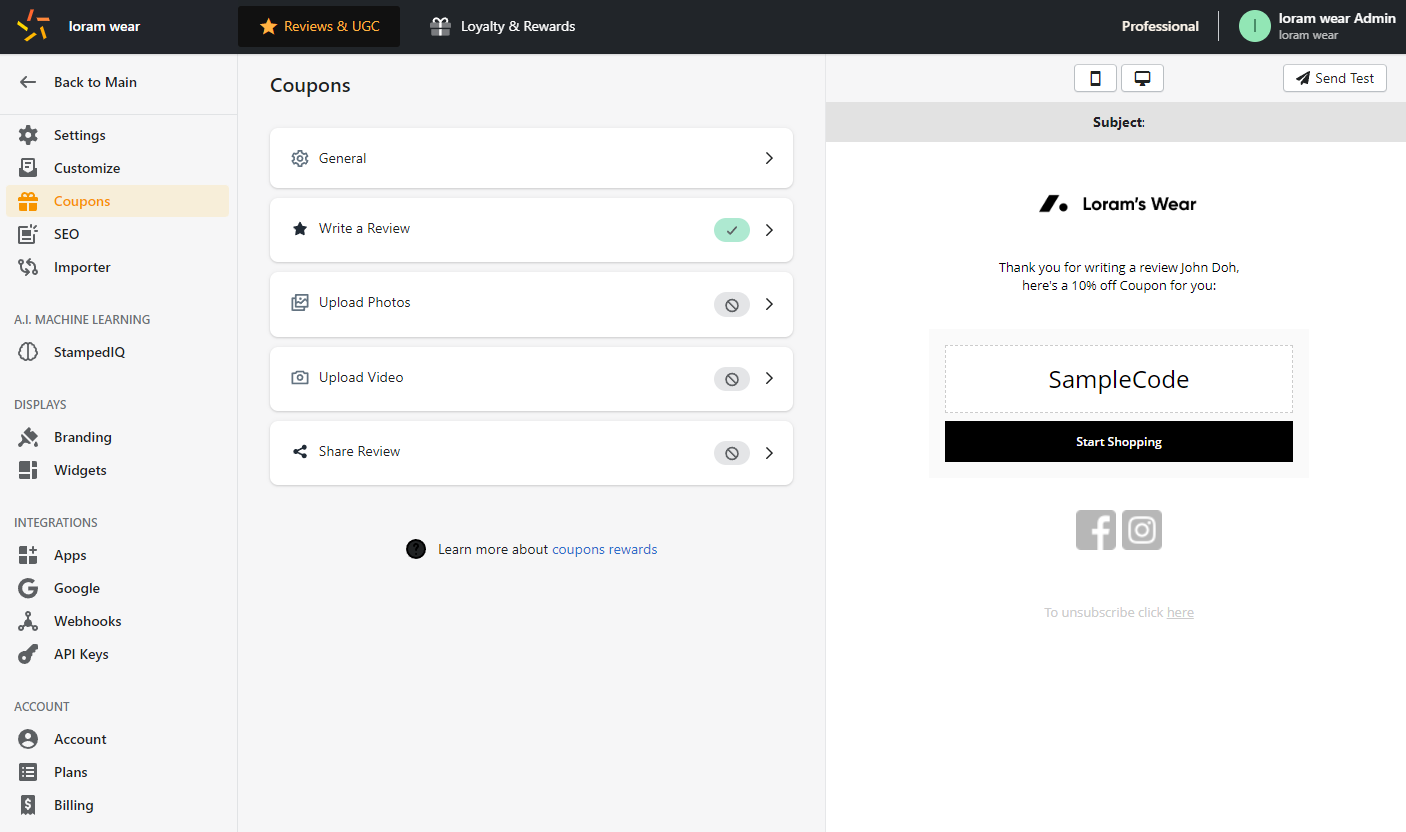
Task: Toggle the Write a Review enabled status
Action: pos(732,230)
